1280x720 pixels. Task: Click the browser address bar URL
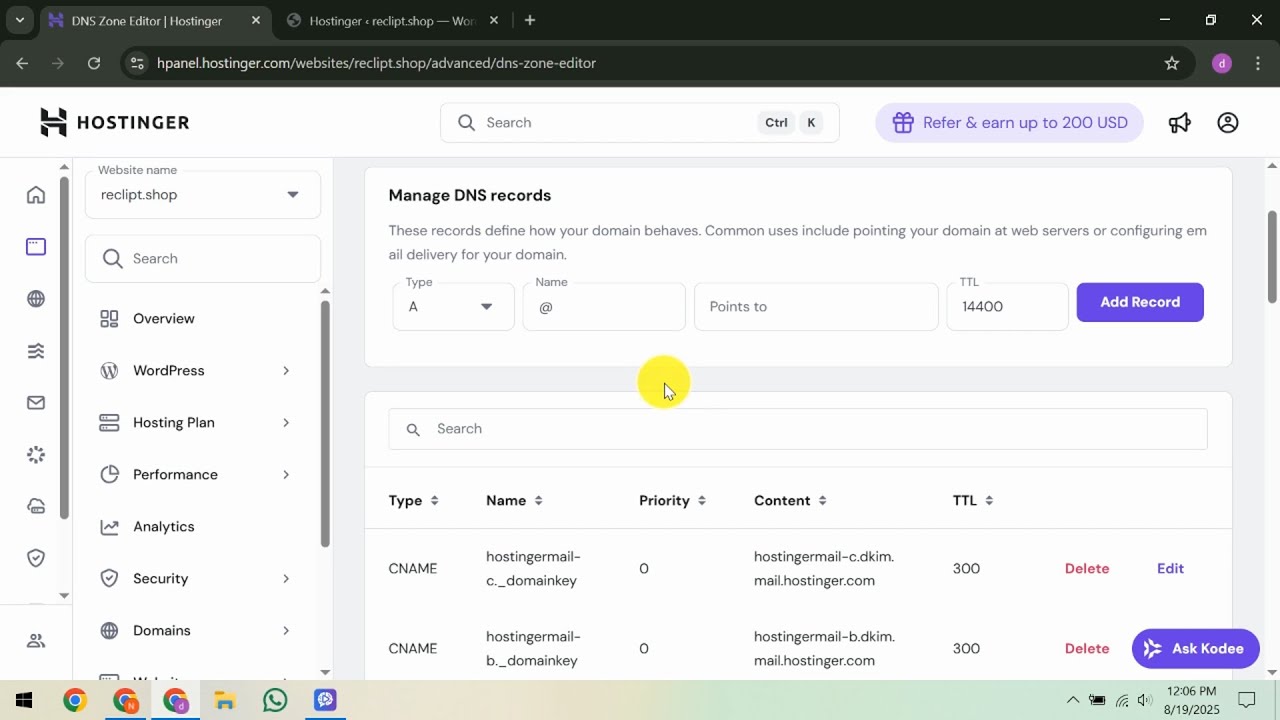pyautogui.click(x=376, y=63)
